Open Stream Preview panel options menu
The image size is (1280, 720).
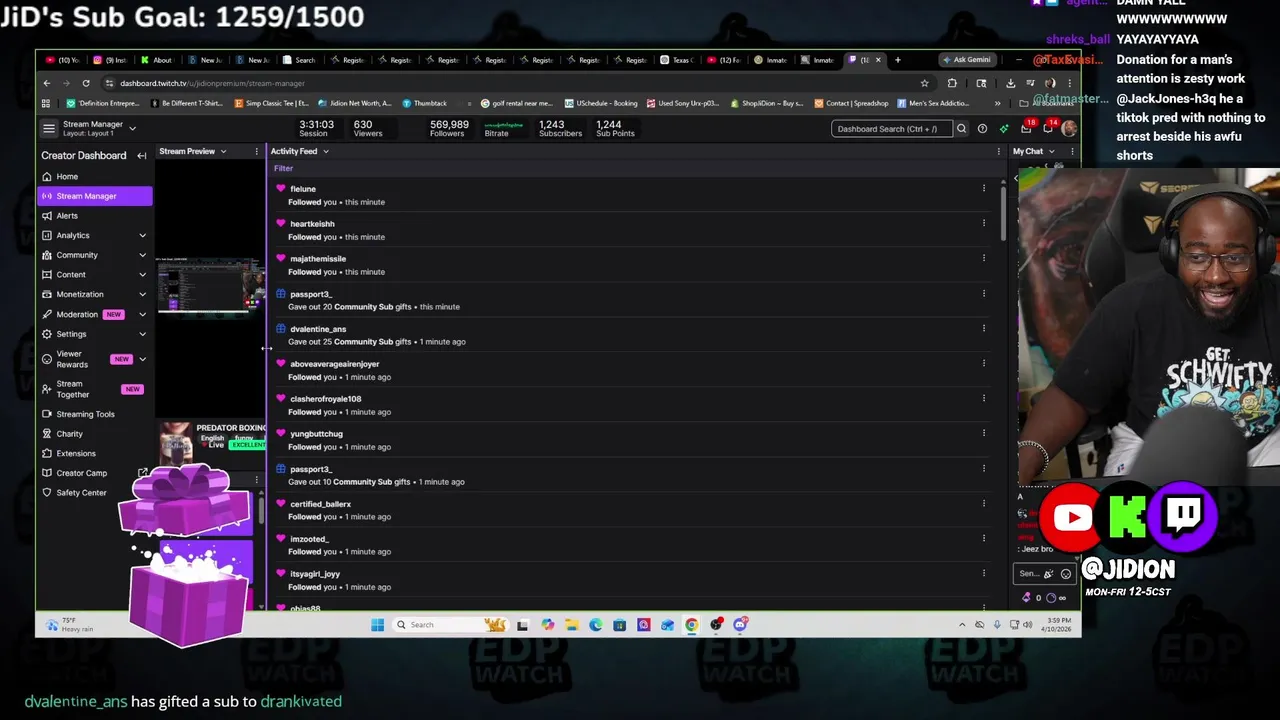click(256, 151)
